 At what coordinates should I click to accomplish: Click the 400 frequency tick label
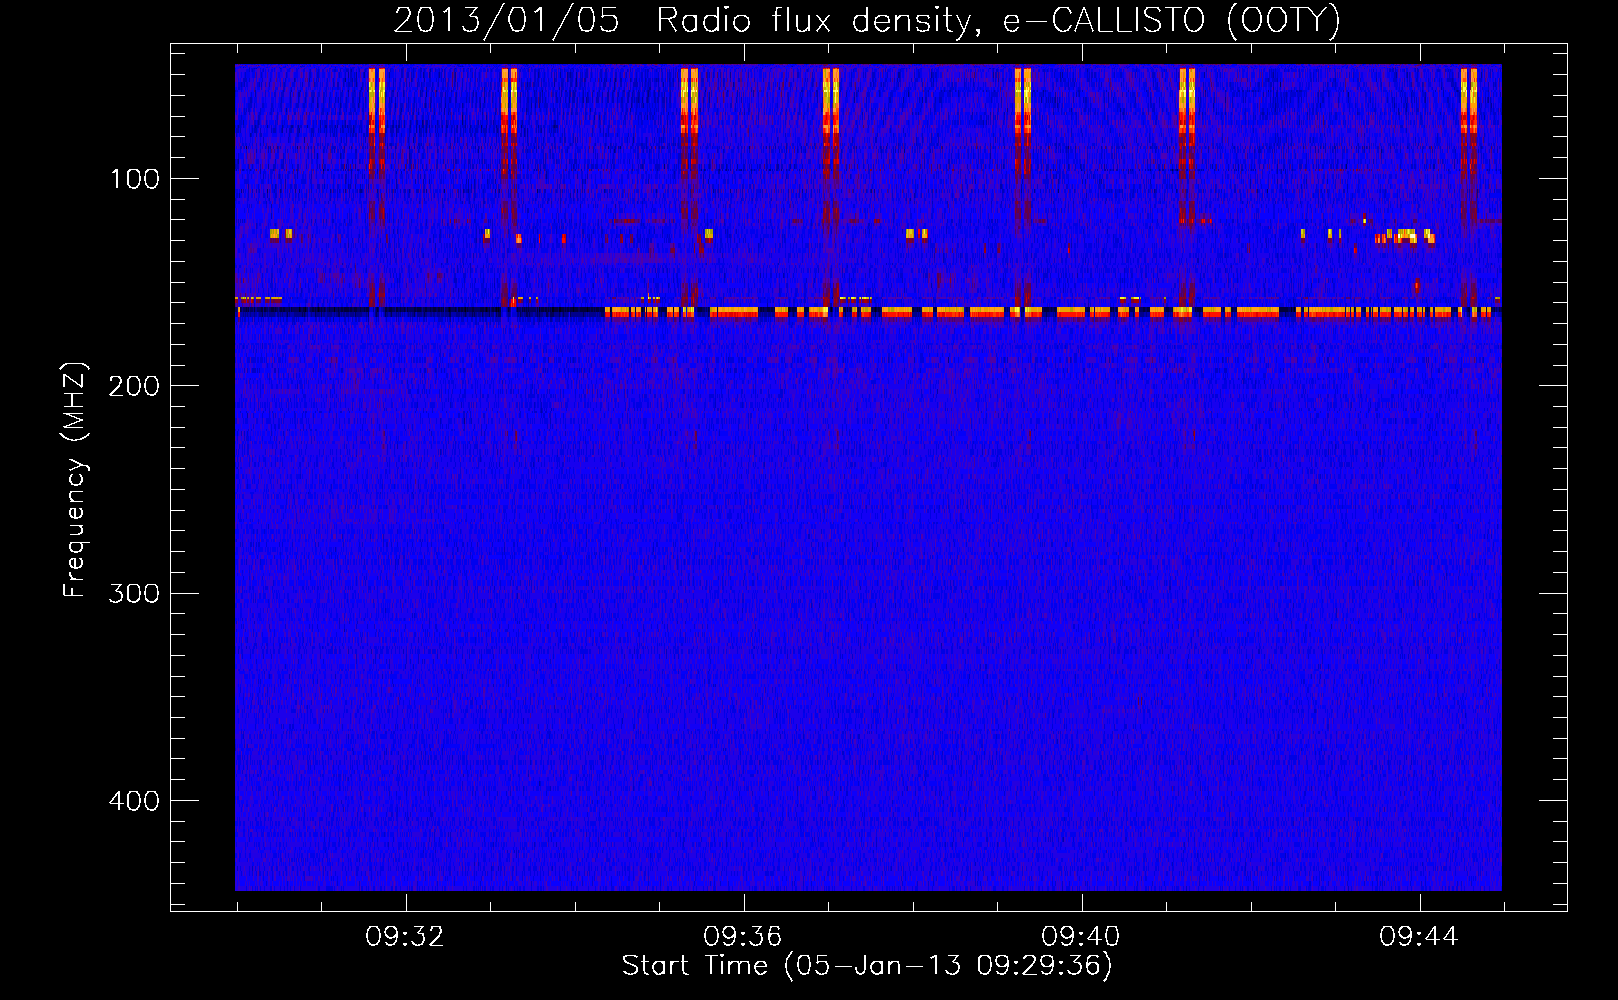coord(134,801)
